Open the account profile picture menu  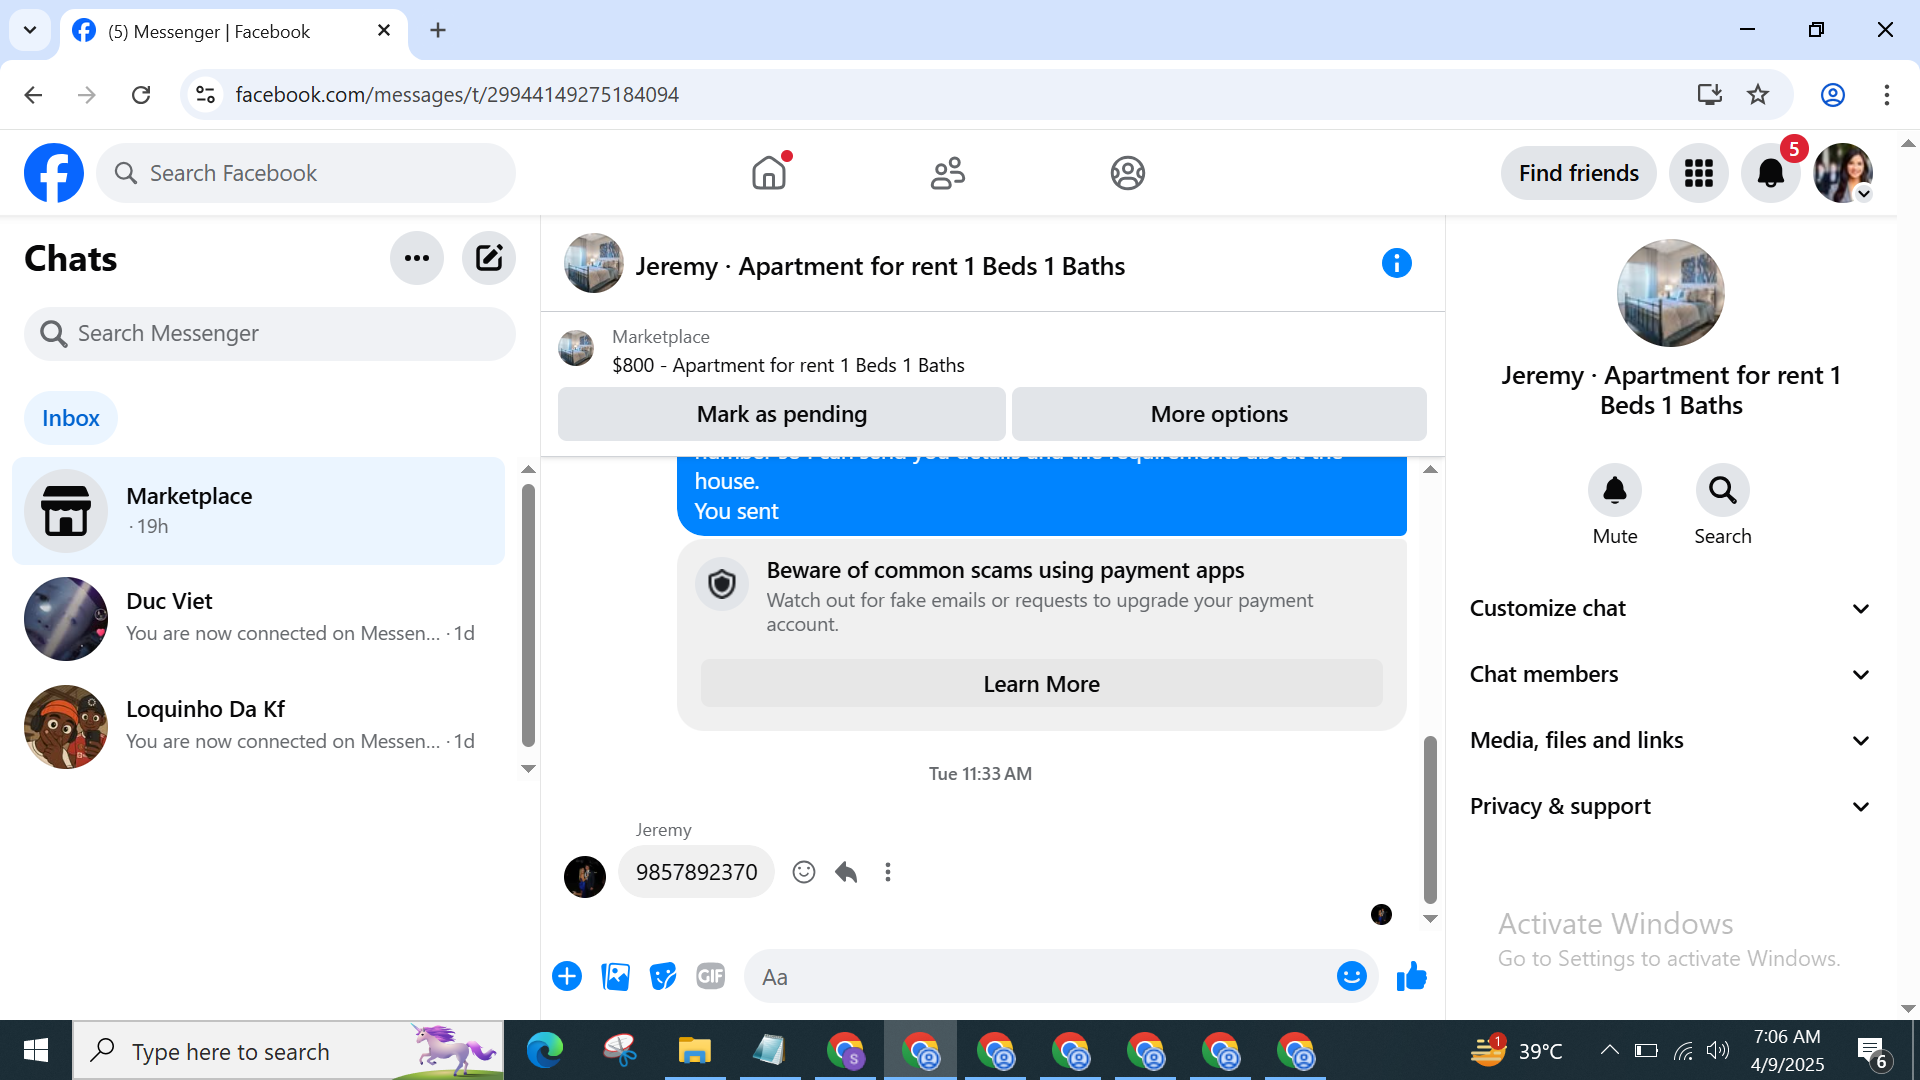(1843, 173)
